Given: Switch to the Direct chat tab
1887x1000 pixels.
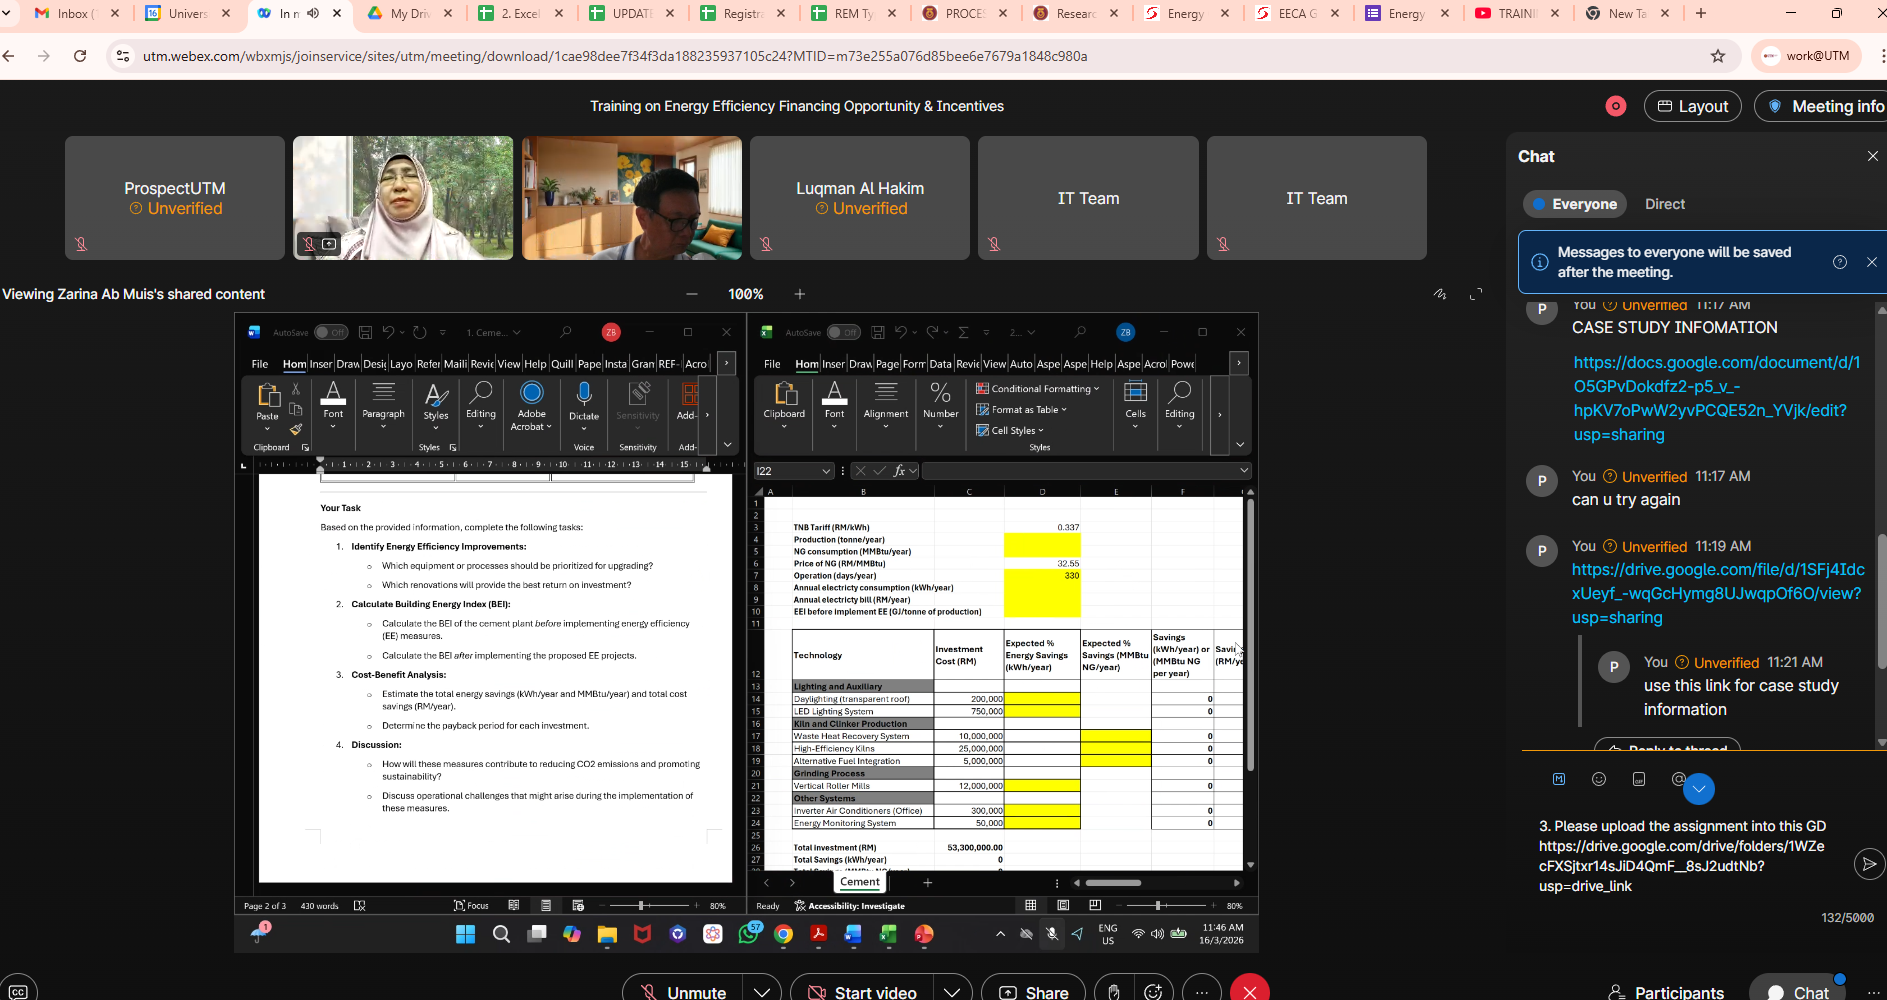Looking at the screenshot, I should pyautogui.click(x=1664, y=204).
